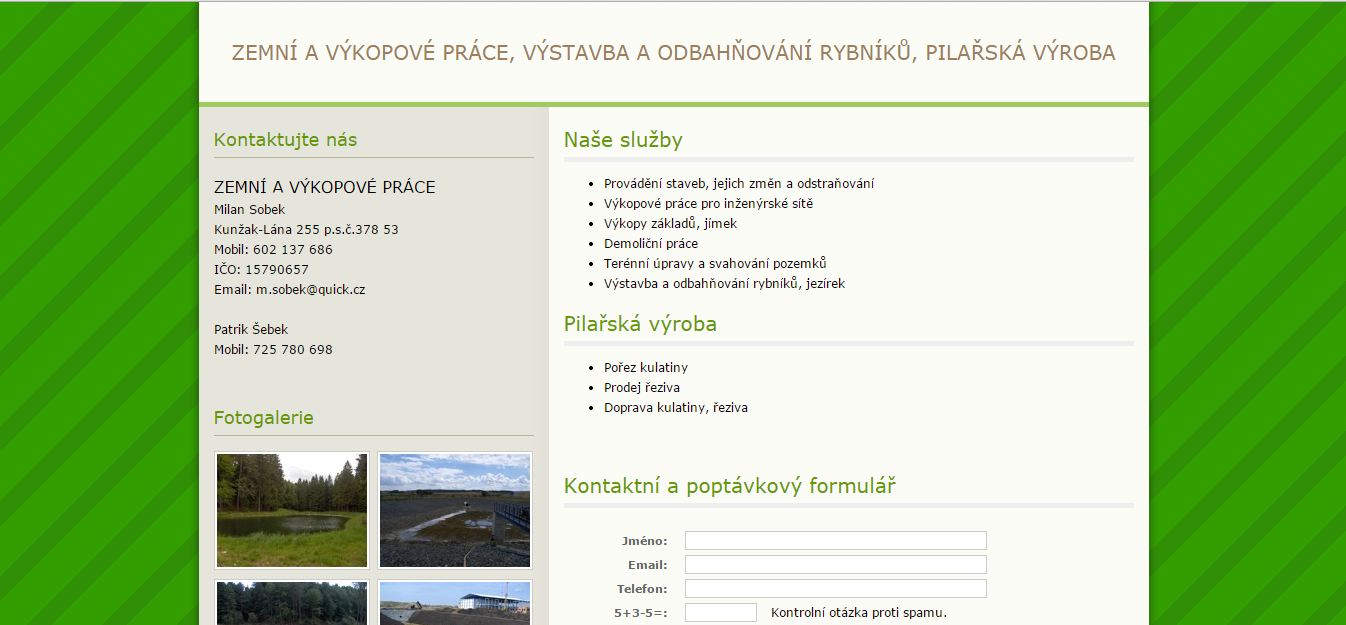Click the email address m.sobek@quick.cz
This screenshot has width=1346, height=625.
(310, 290)
